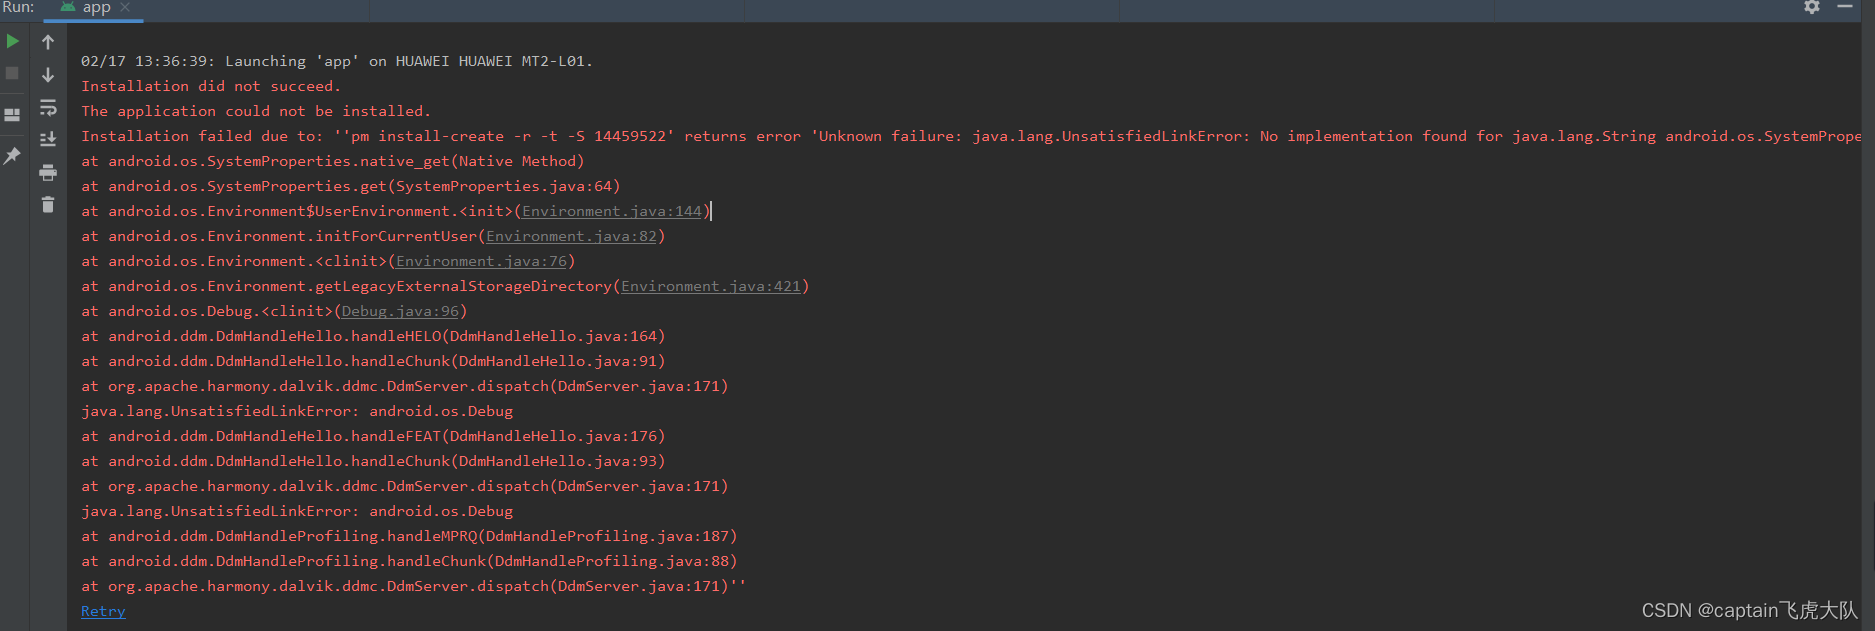
Task: Print the console output
Action: pyautogui.click(x=48, y=173)
